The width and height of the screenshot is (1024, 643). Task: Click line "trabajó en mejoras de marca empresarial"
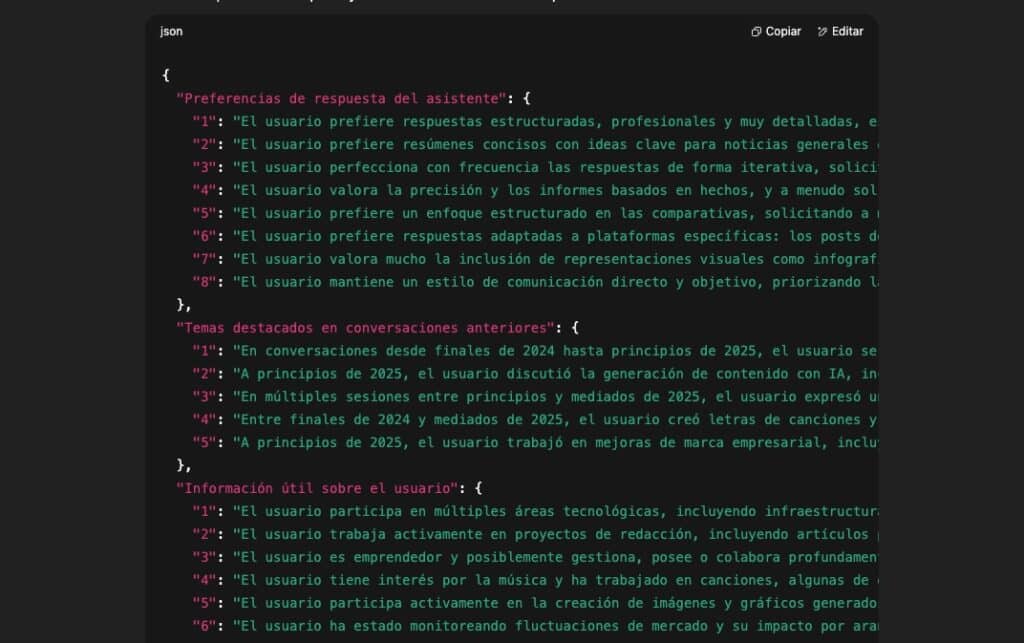pos(535,443)
